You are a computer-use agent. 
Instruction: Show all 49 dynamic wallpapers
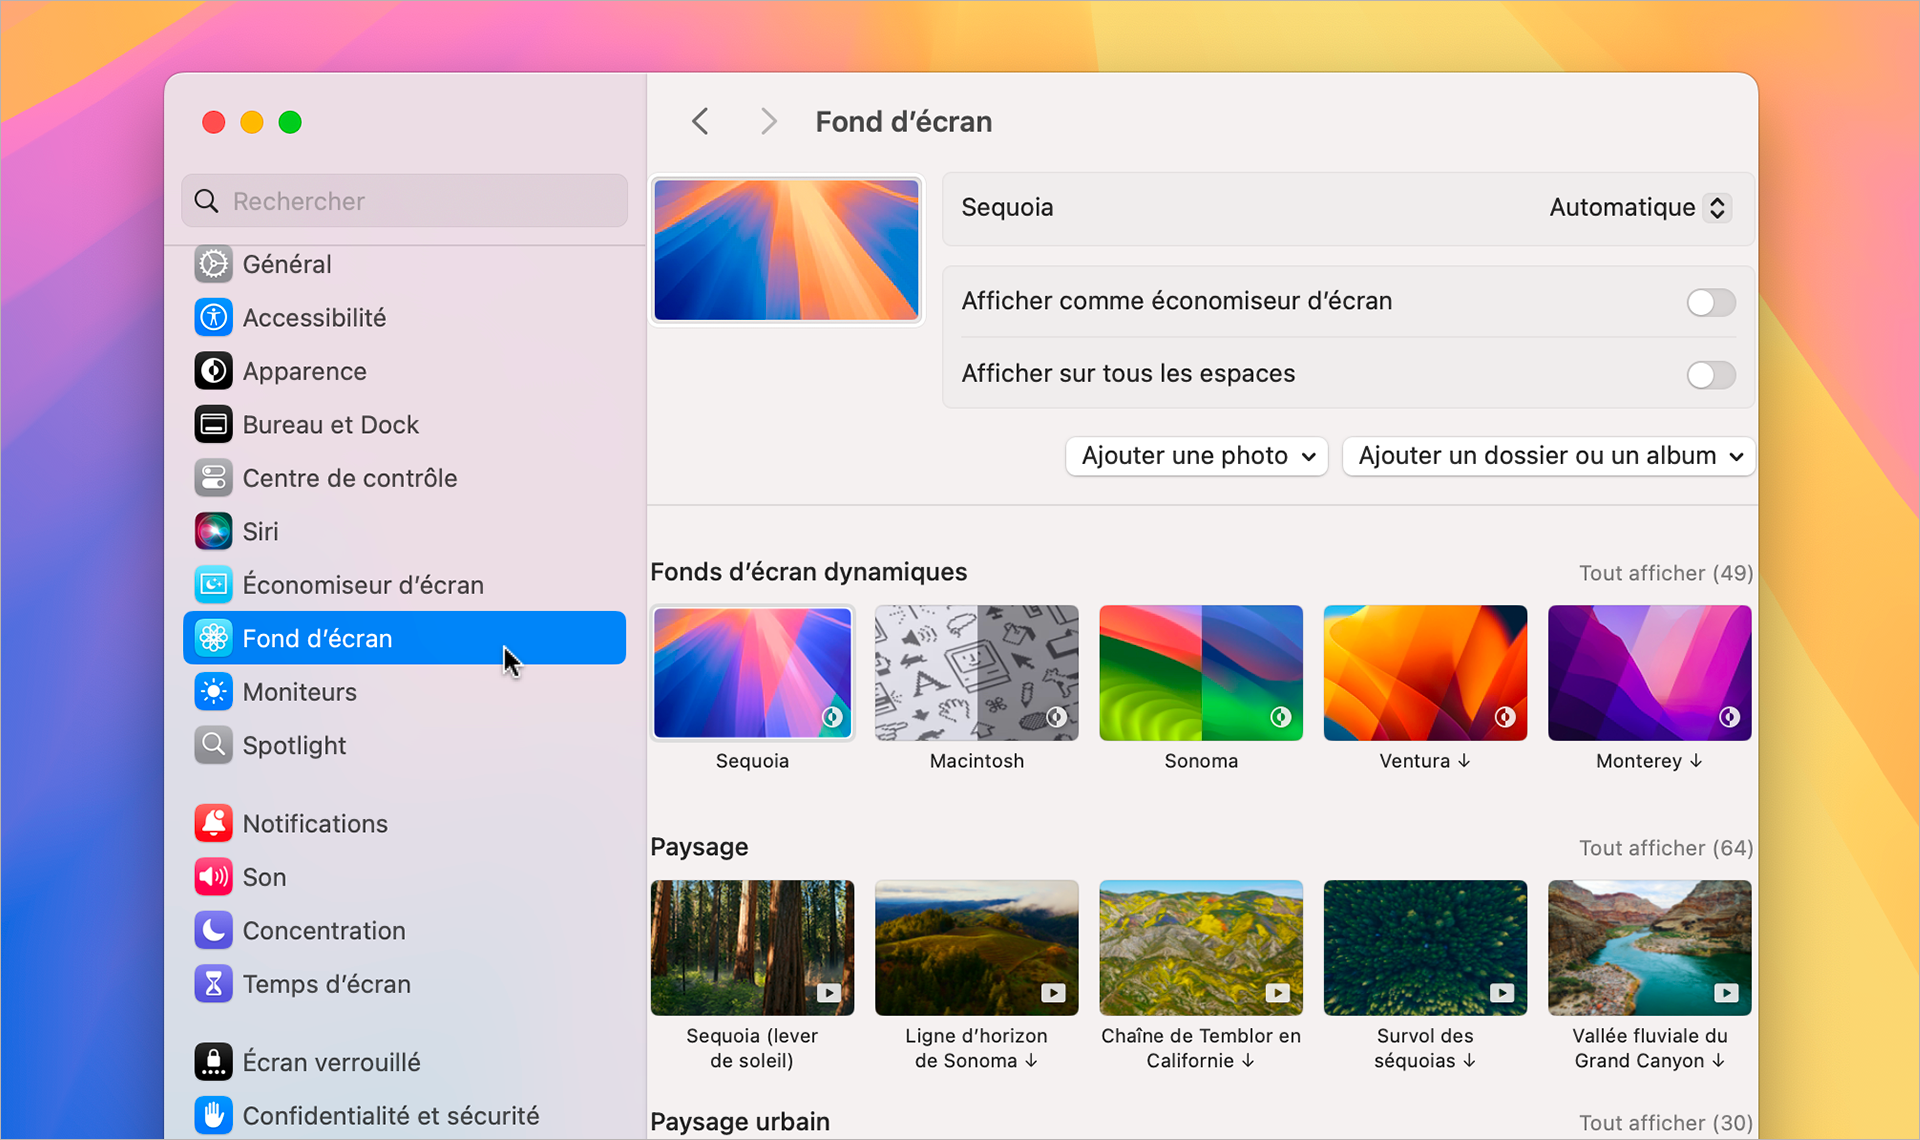pos(1664,572)
